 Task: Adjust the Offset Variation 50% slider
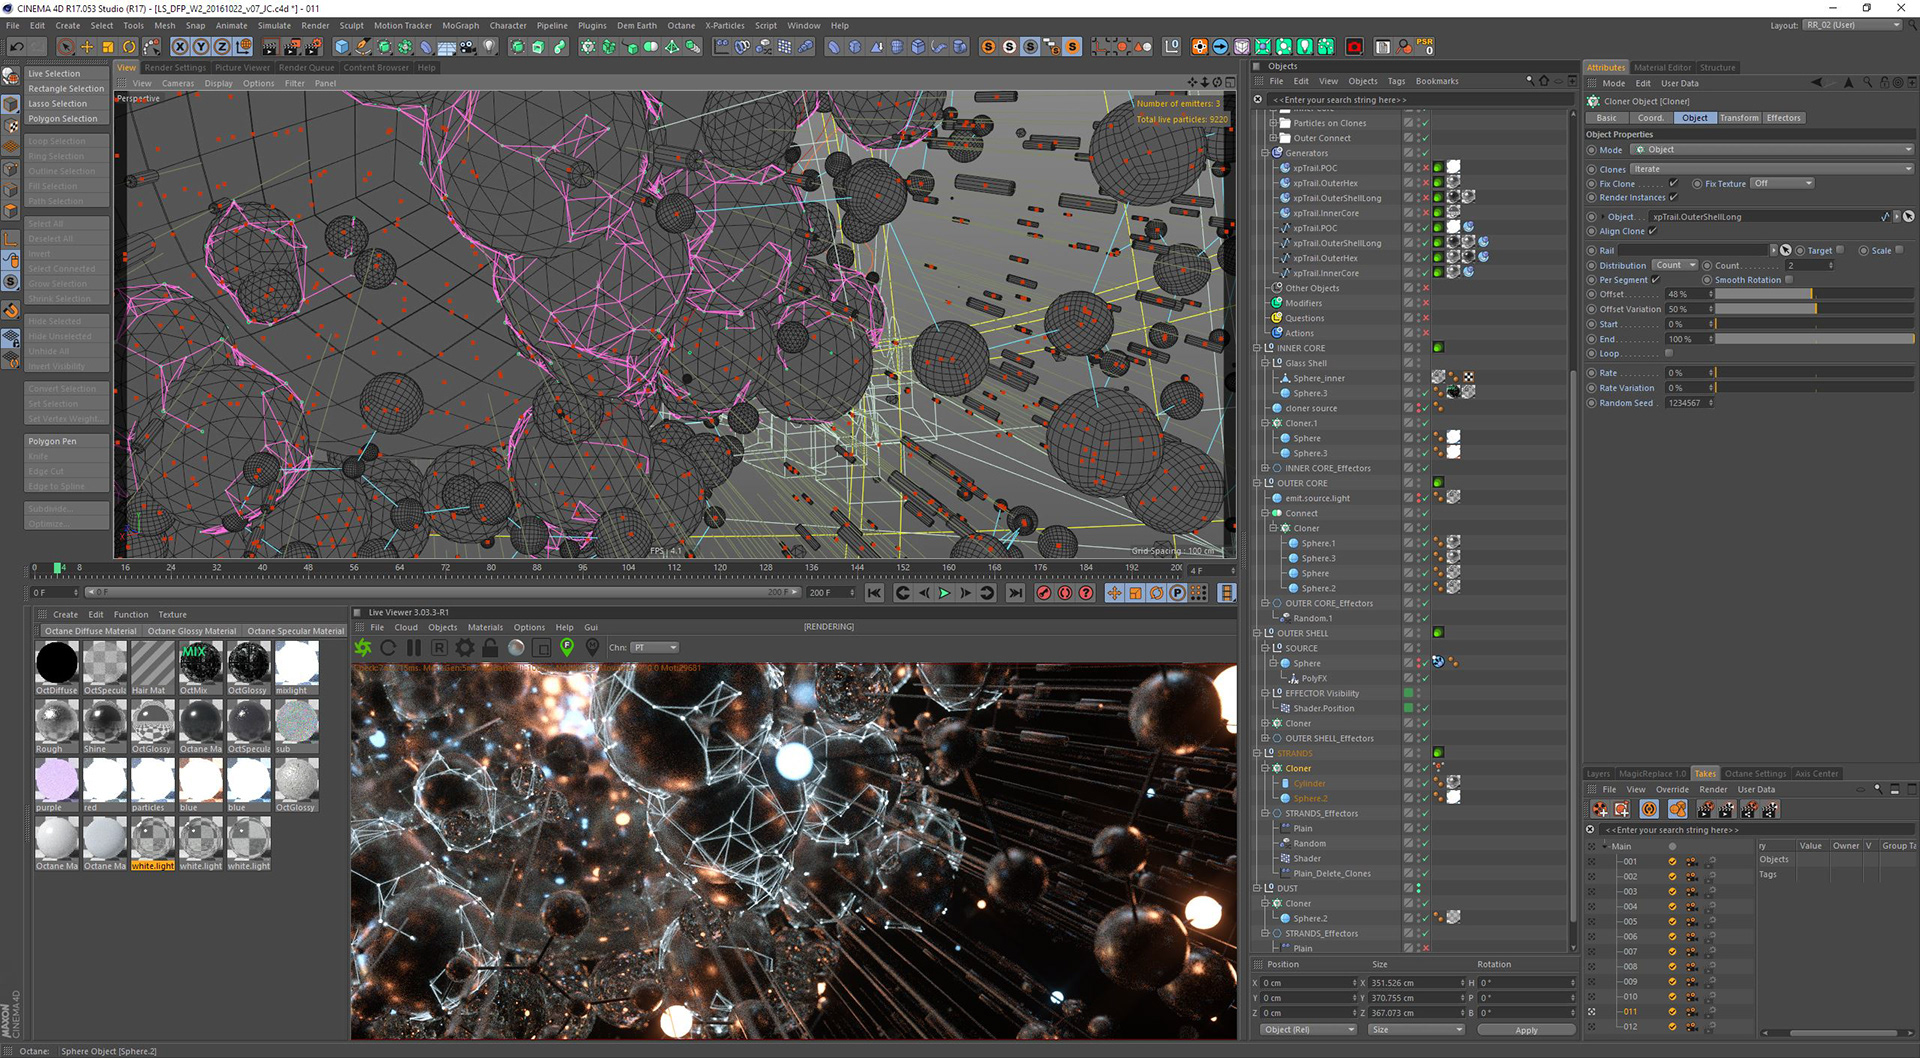coord(1815,309)
